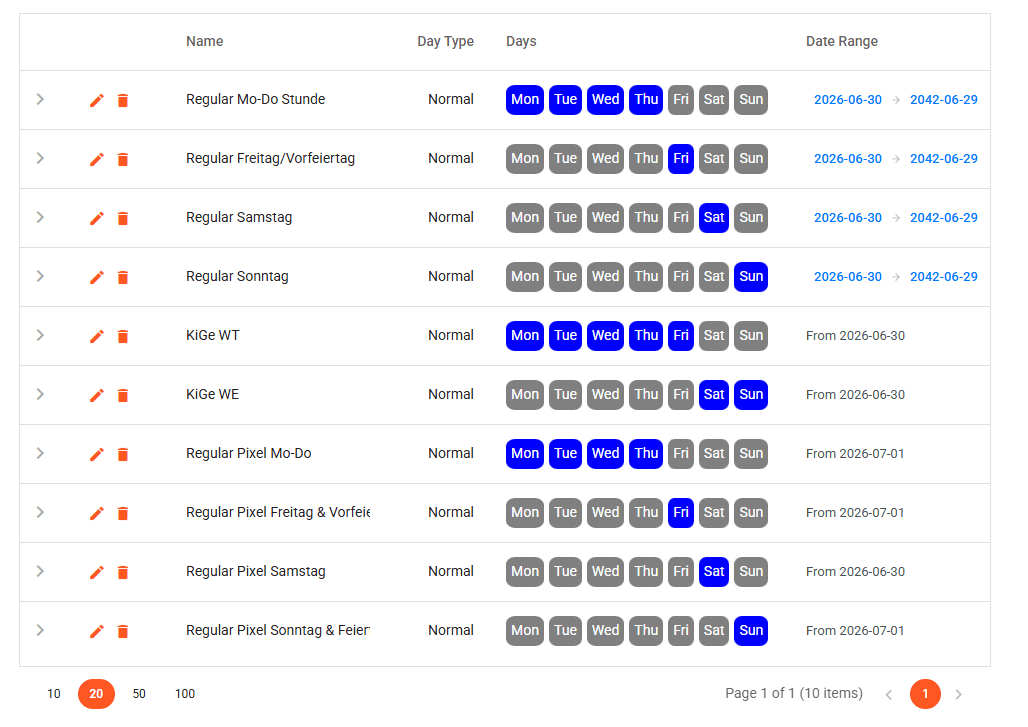
Task: Toggle Tue chip in Regular Pixel Samstag row
Action: [565, 572]
